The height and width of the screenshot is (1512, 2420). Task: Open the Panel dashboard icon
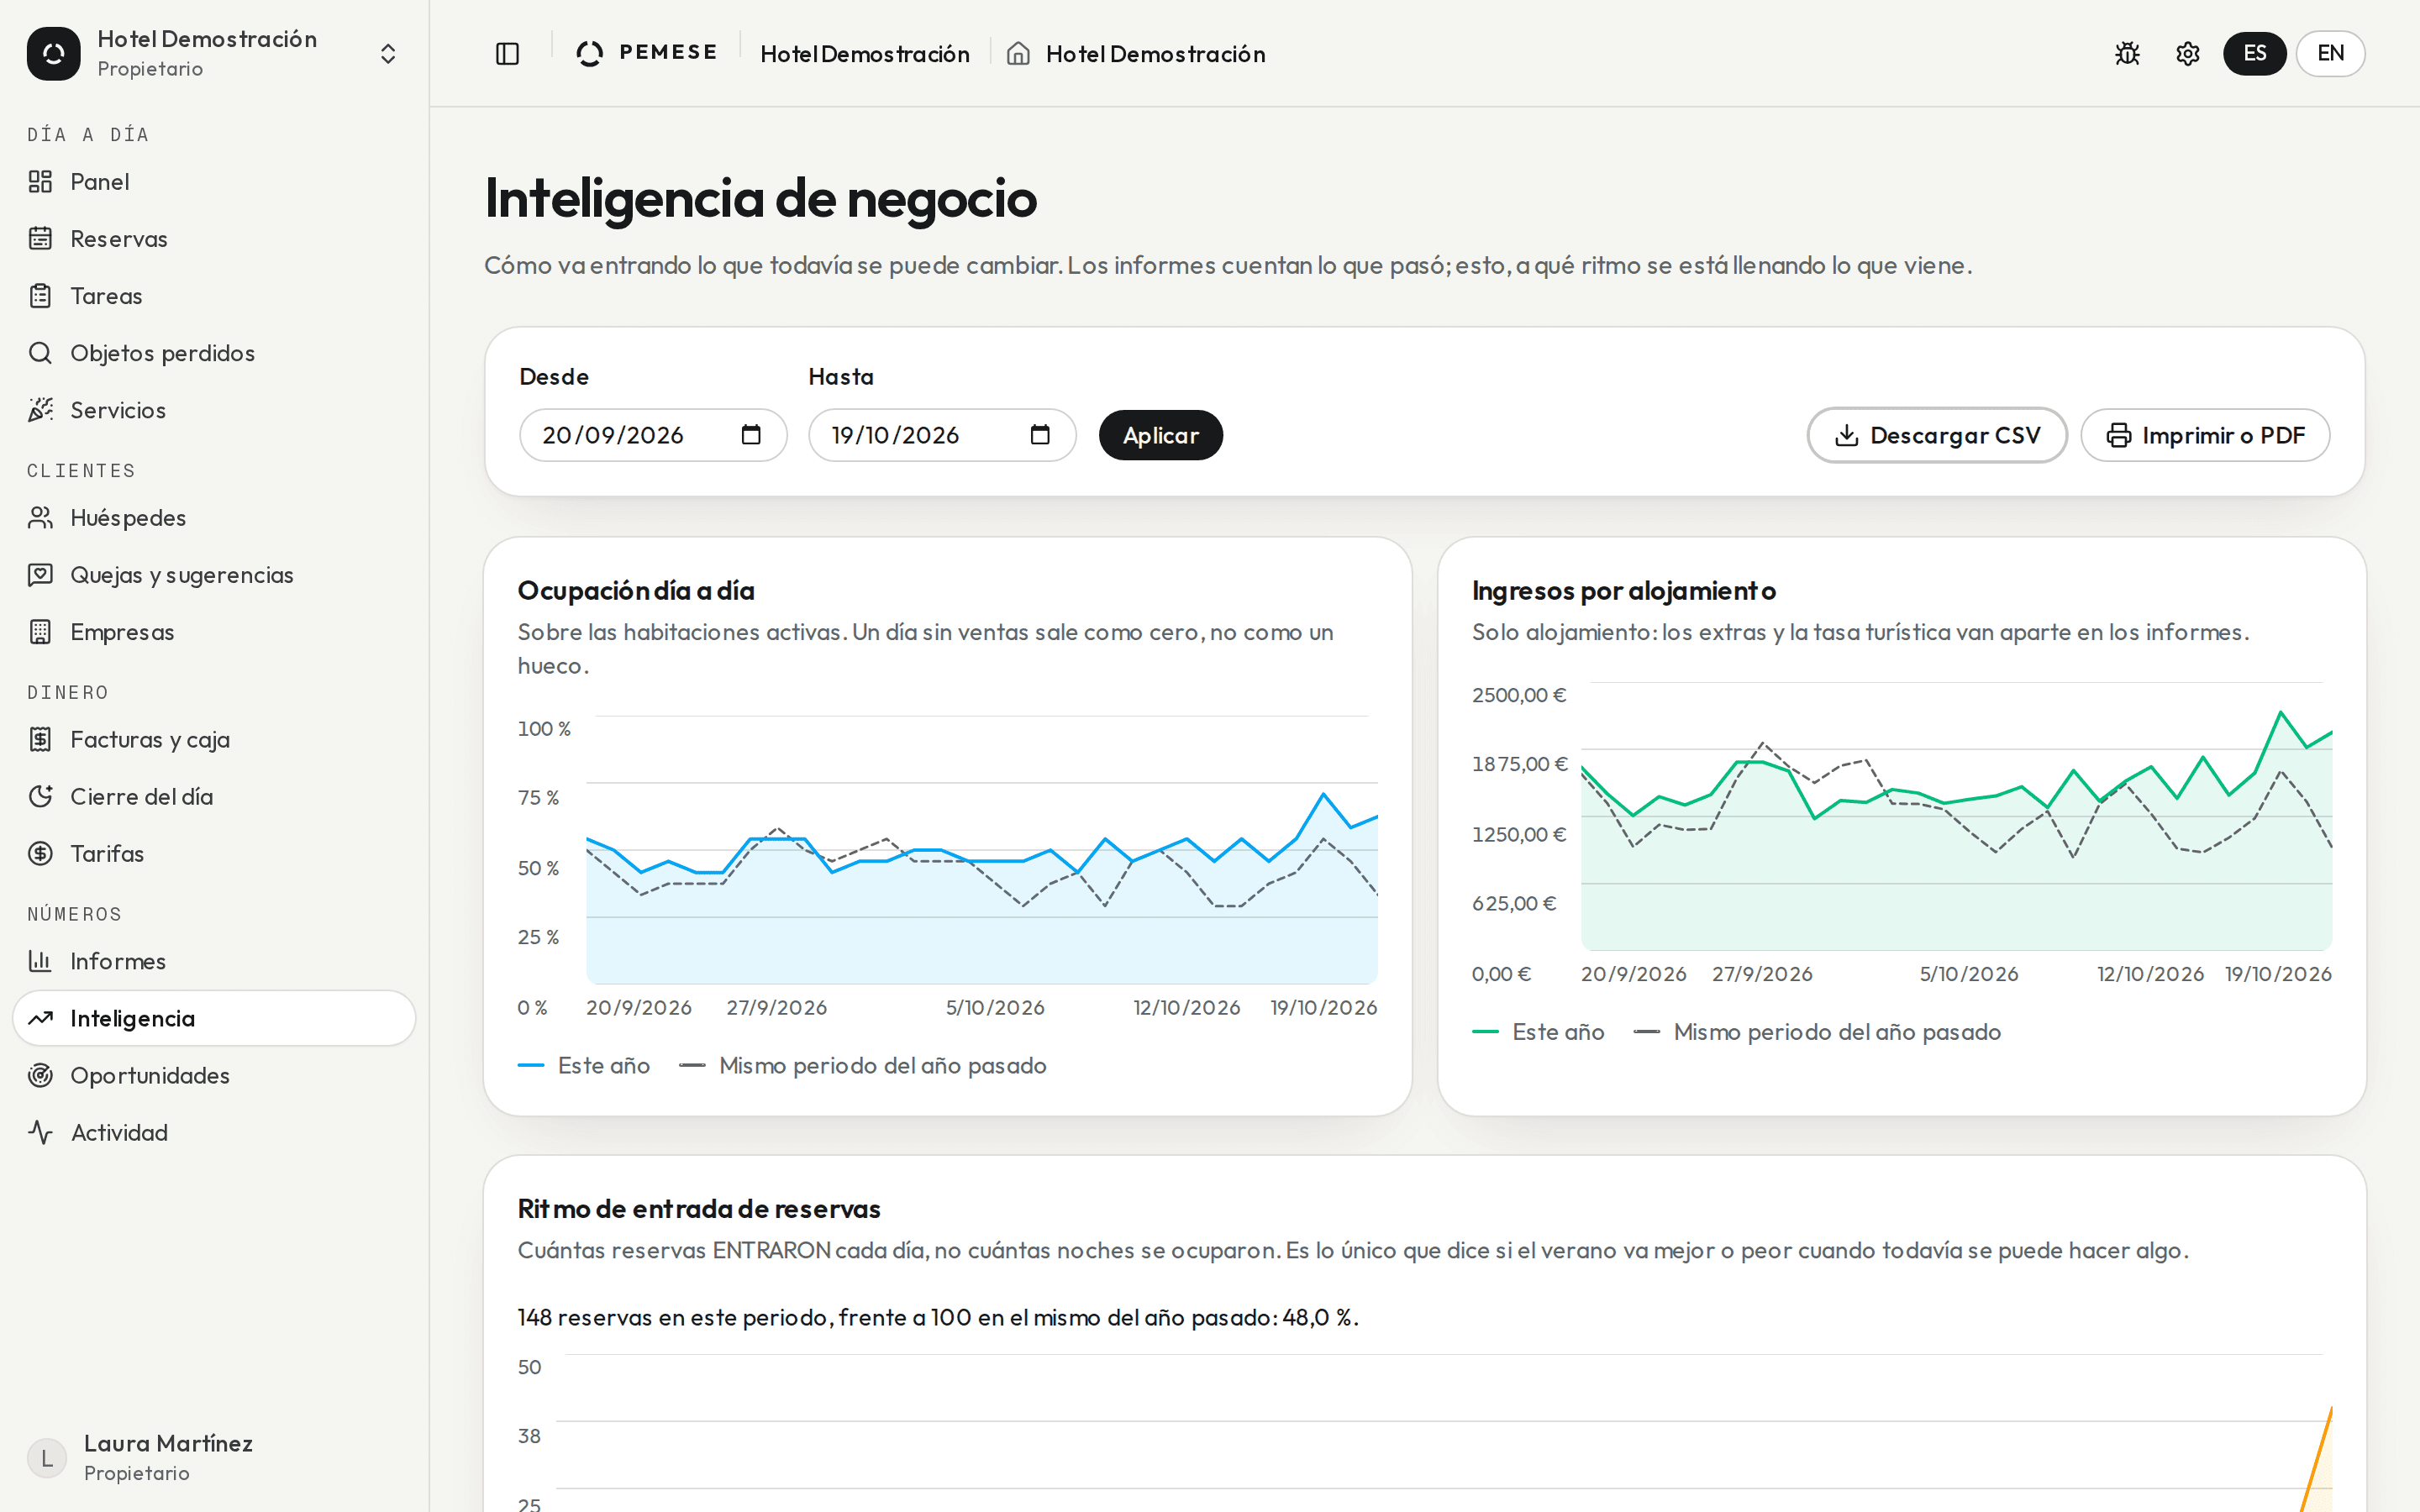pos(40,182)
